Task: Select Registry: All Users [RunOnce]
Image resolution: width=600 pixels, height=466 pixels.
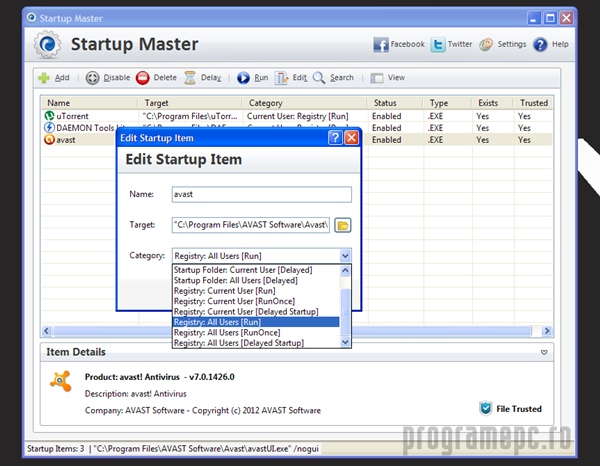Action: coord(256,332)
